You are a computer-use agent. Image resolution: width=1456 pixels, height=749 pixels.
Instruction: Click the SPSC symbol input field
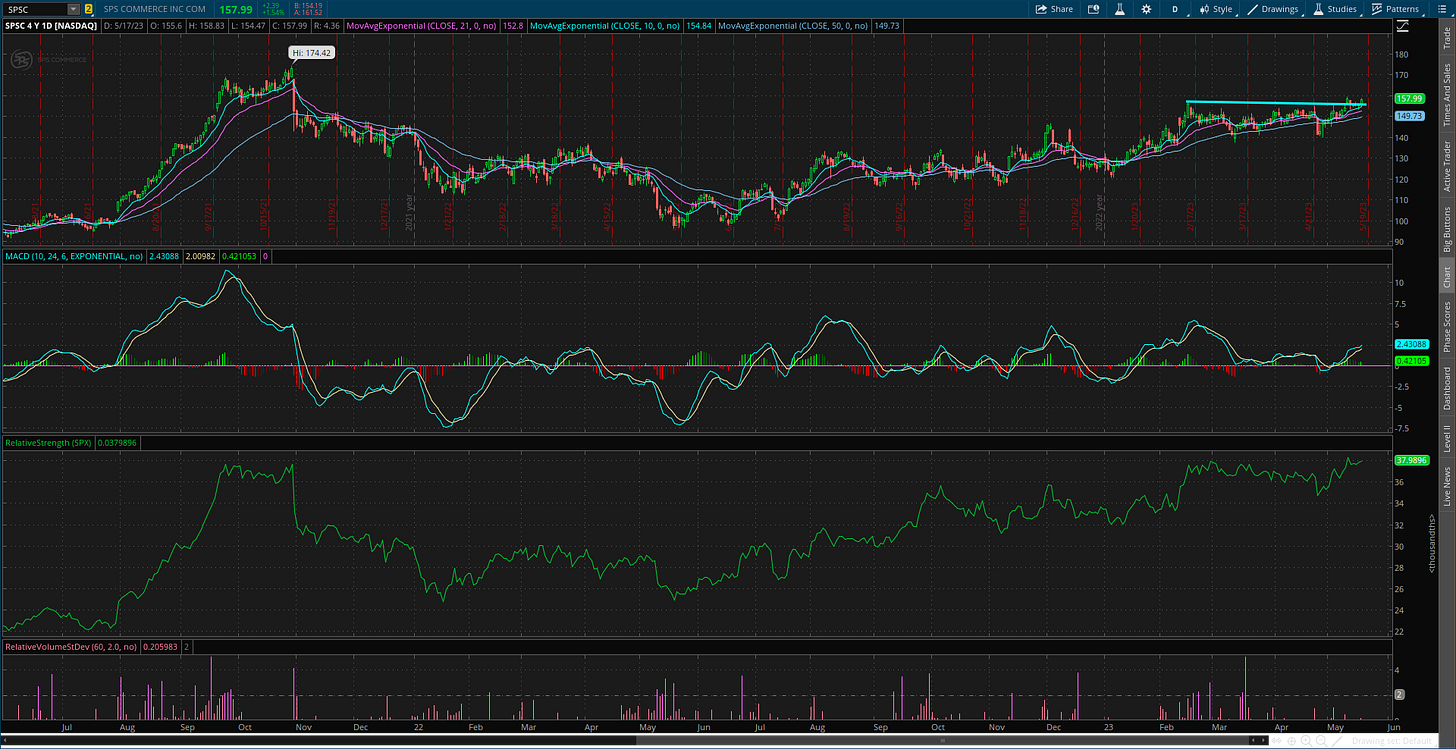36,9
